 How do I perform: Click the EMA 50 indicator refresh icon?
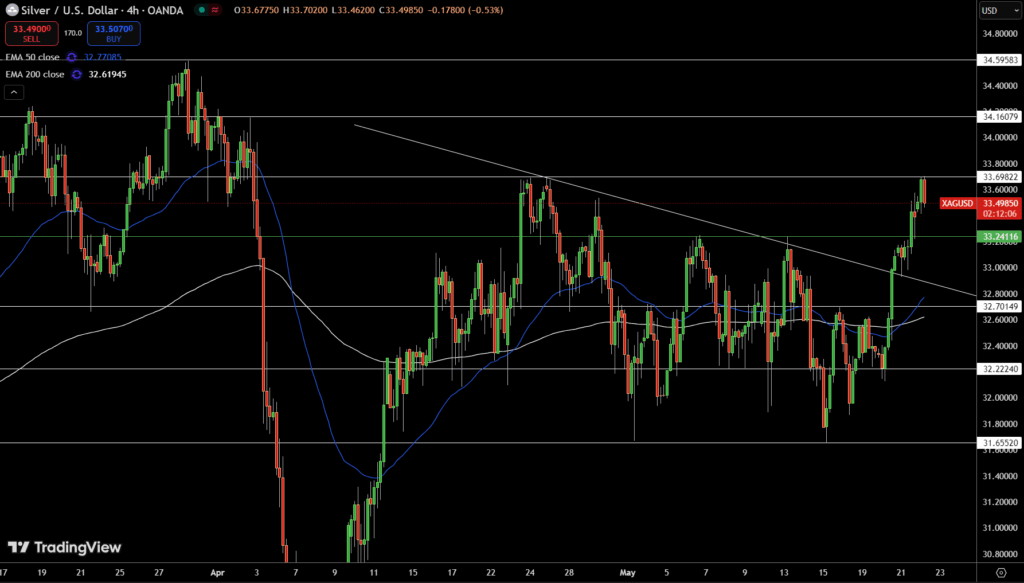(x=71, y=57)
